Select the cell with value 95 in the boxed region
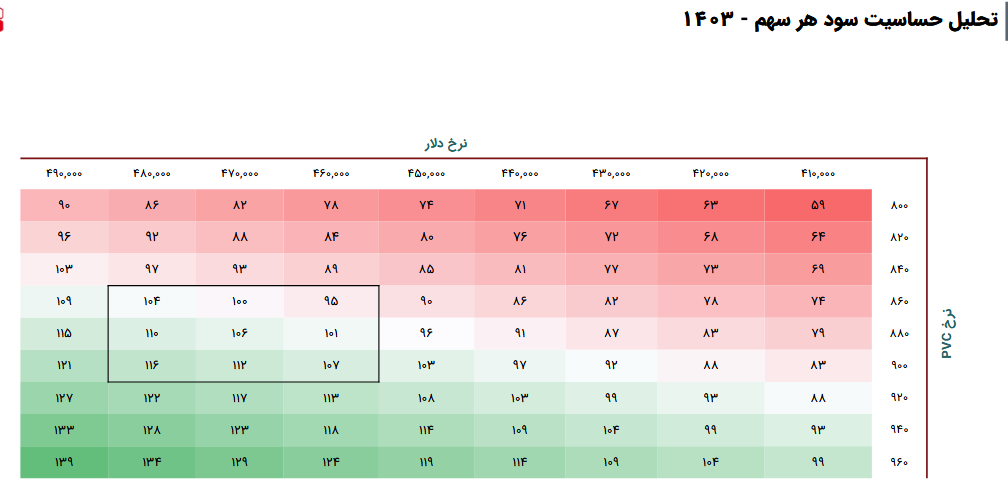The height and width of the screenshot is (498, 1008). click(331, 301)
